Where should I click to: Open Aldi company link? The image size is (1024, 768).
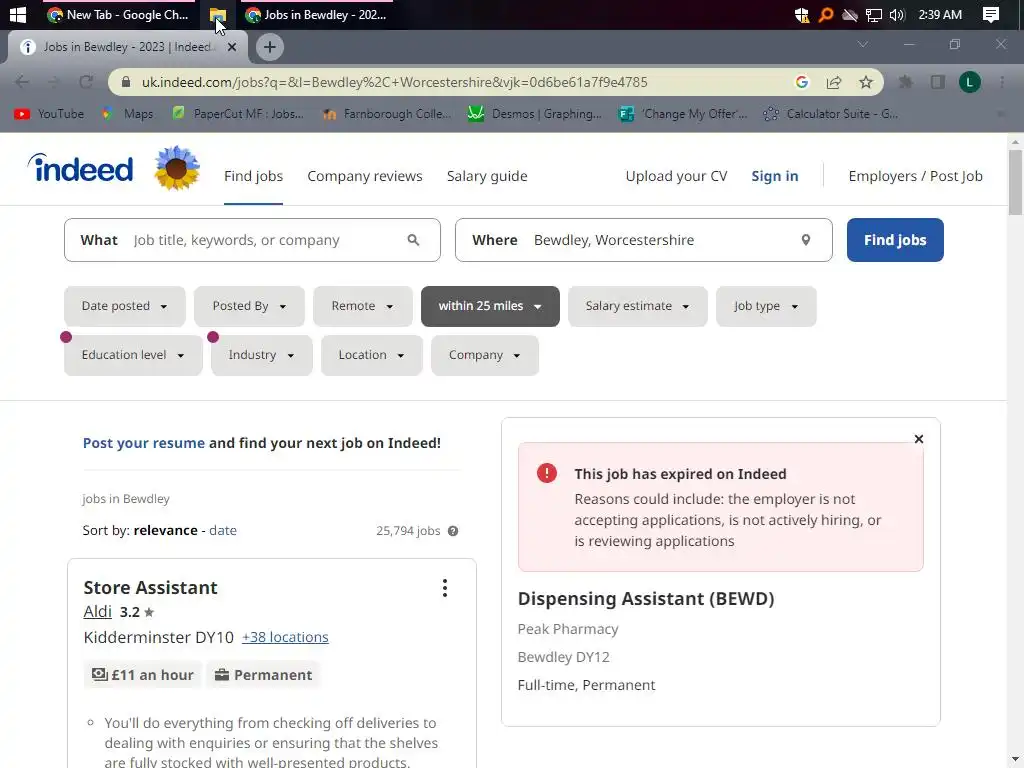(x=97, y=612)
